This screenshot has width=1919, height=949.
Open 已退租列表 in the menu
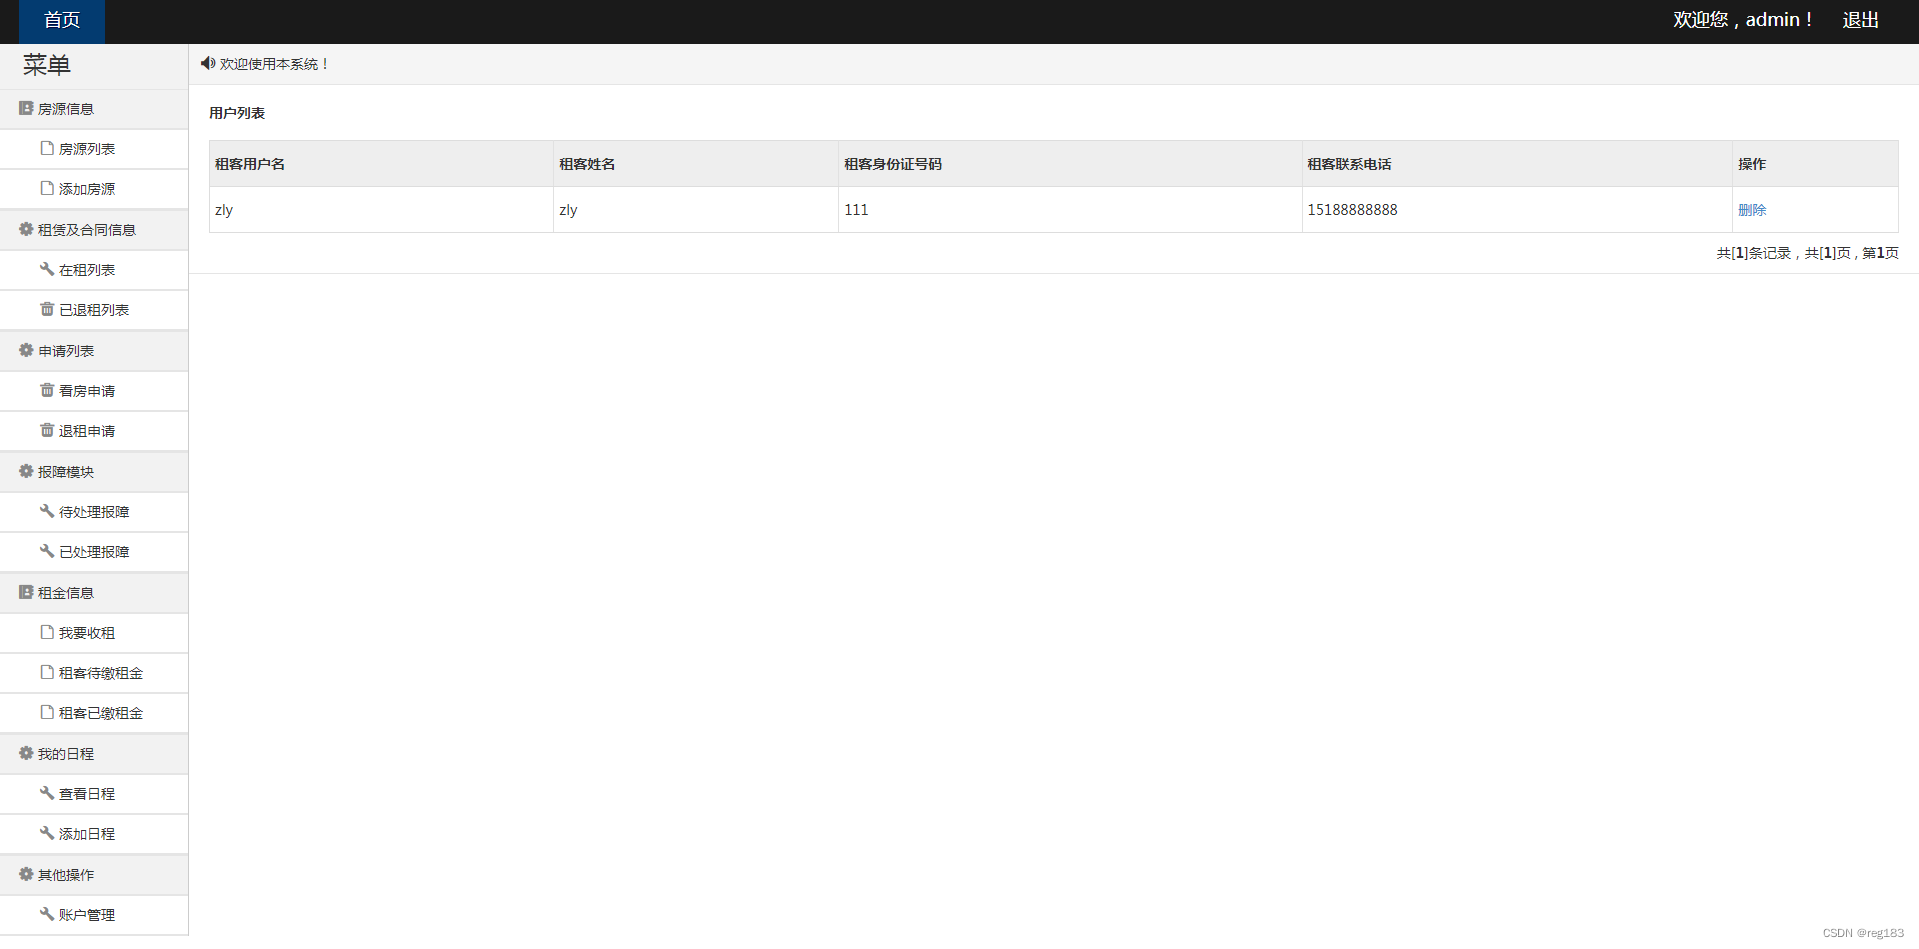tap(94, 310)
